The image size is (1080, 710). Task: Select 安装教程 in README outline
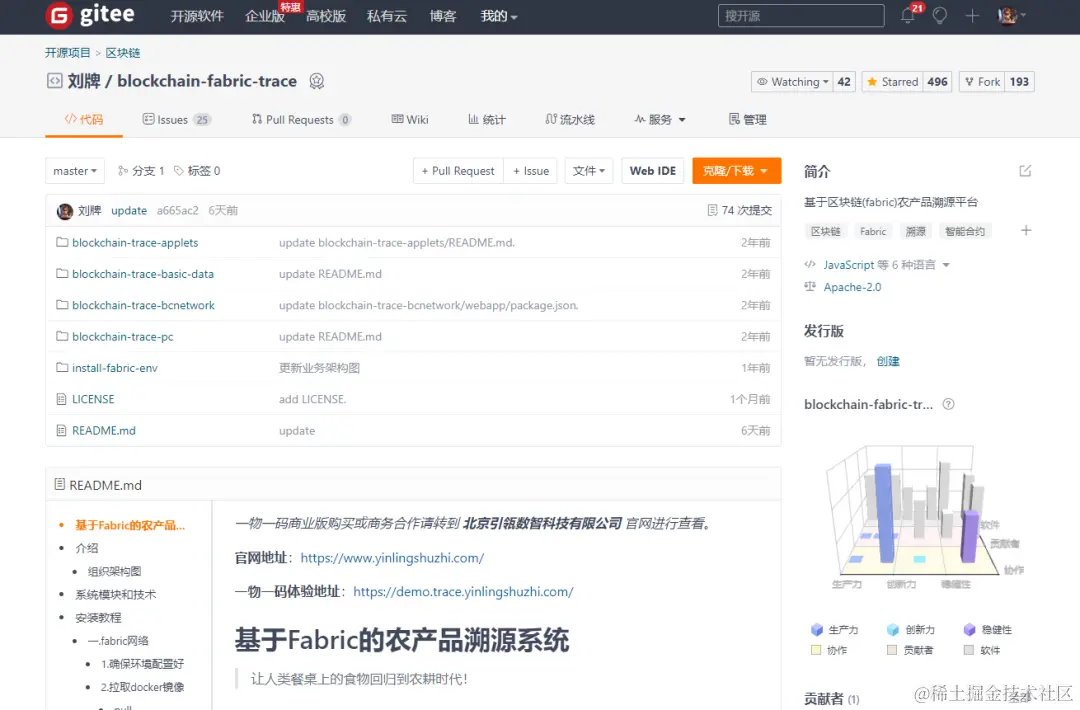pos(98,618)
